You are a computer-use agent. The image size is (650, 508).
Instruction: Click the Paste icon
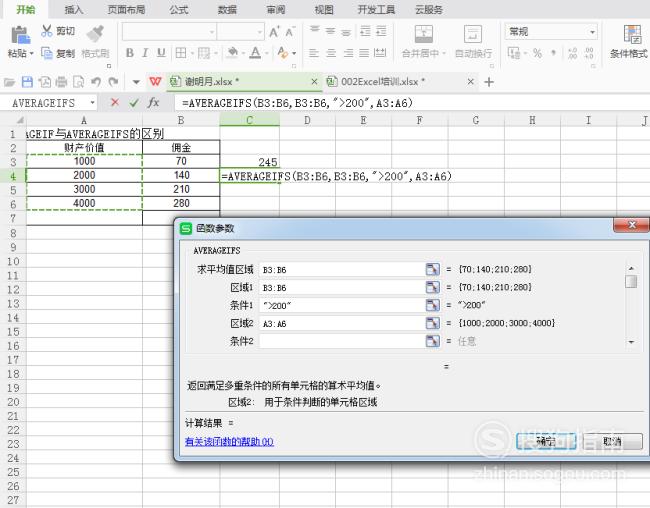pyautogui.click(x=20, y=35)
